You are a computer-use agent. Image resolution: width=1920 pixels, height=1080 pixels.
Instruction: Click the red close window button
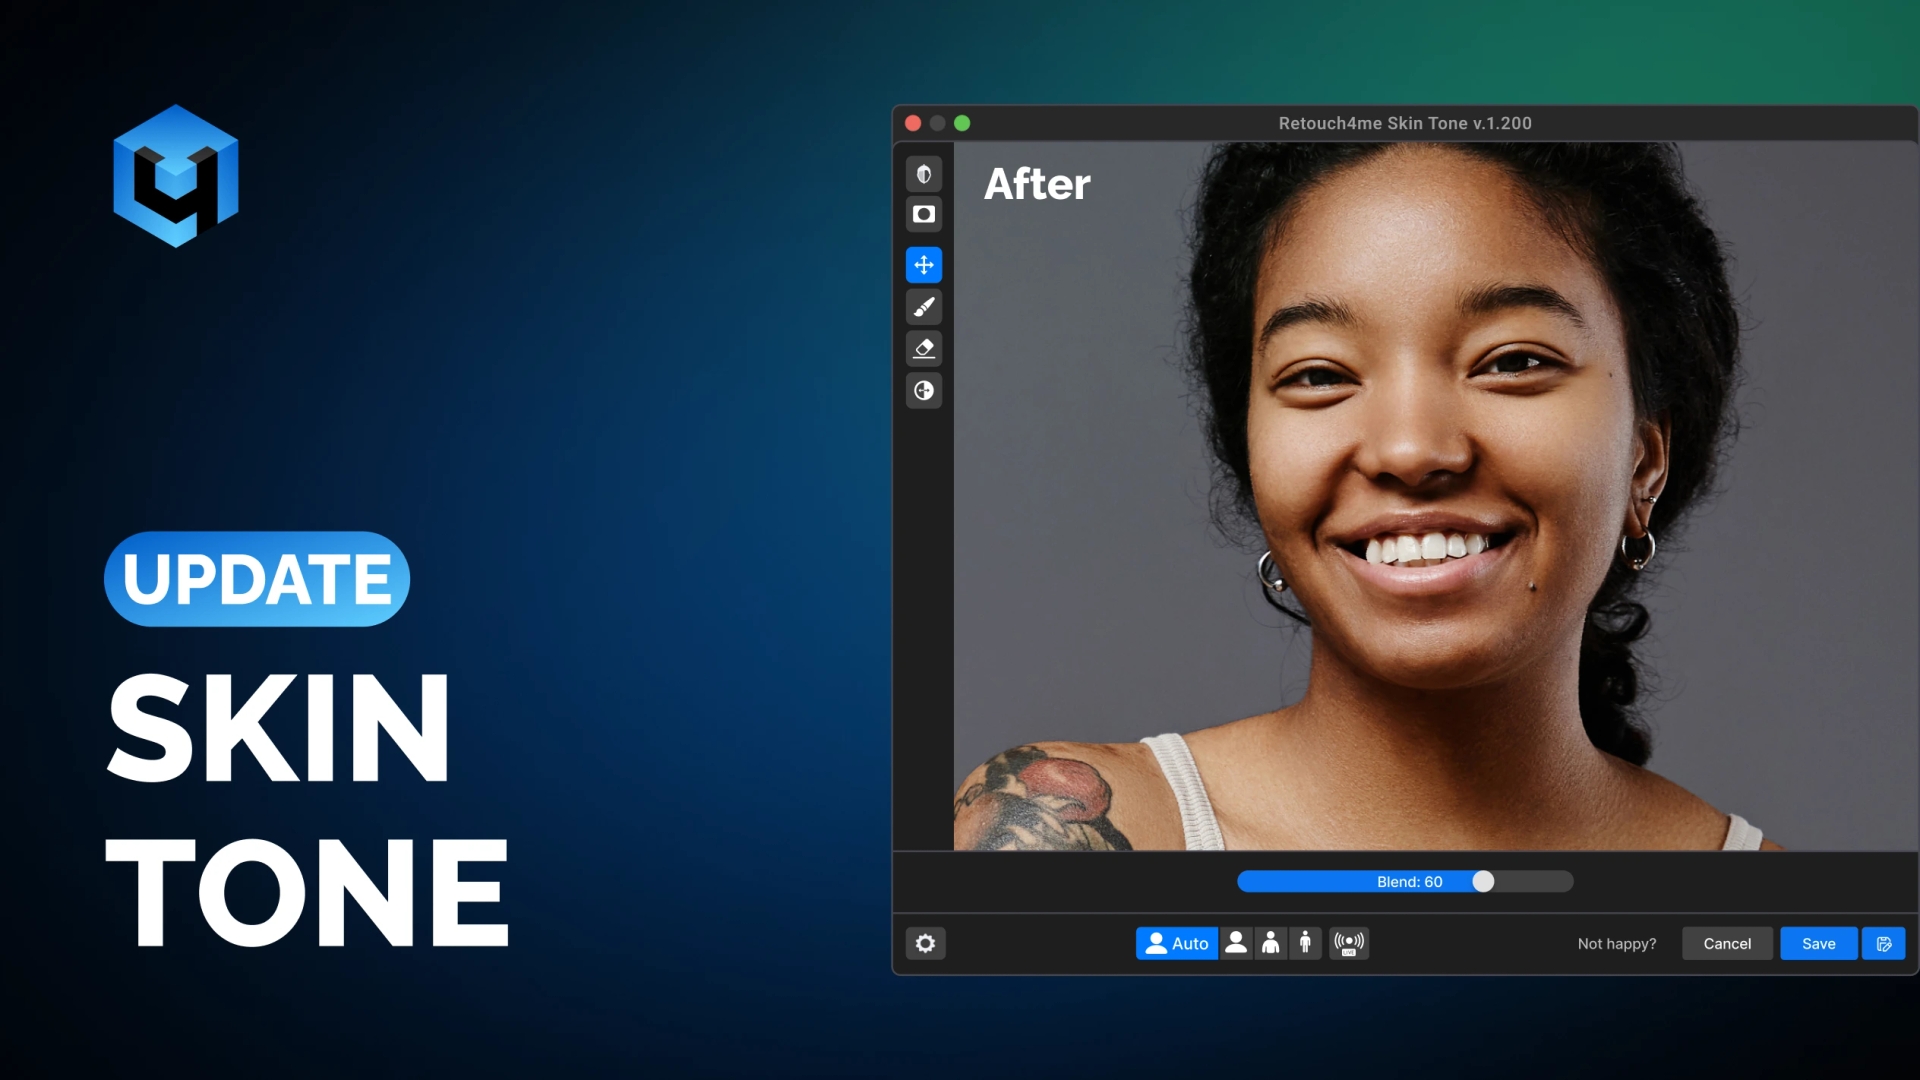coord(913,123)
